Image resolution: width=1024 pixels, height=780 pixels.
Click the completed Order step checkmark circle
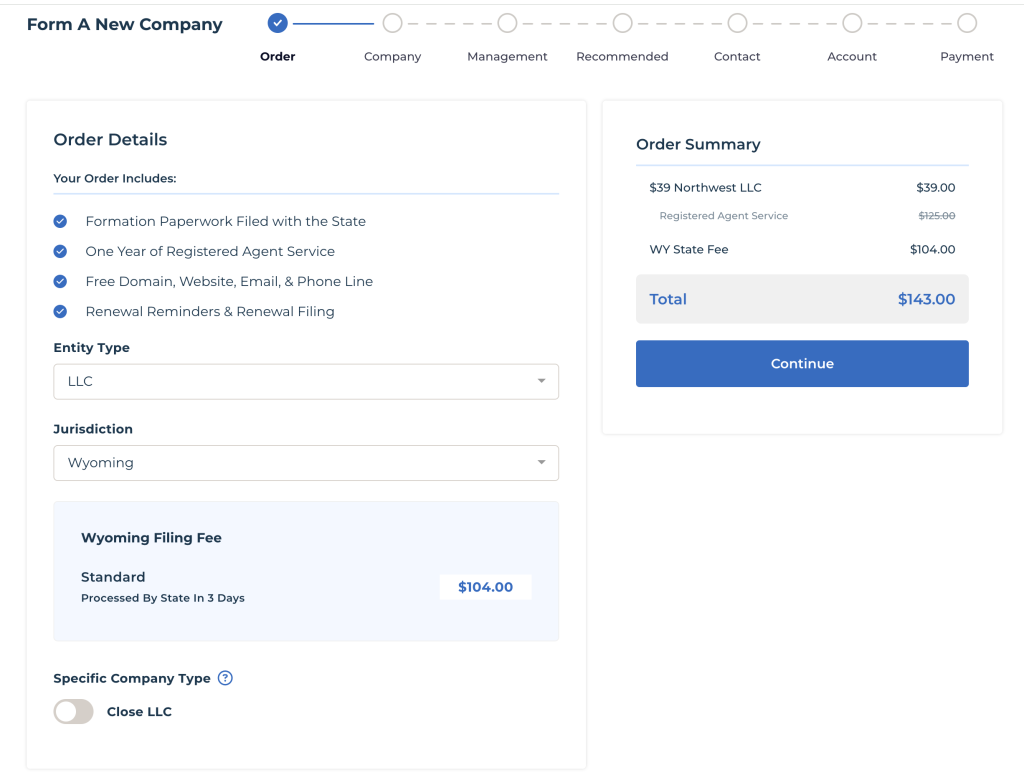pyautogui.click(x=278, y=23)
